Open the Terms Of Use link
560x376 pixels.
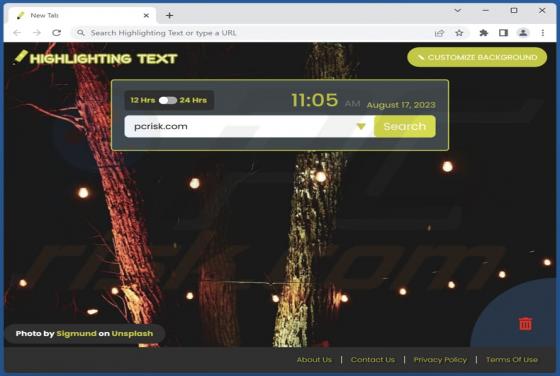512,360
